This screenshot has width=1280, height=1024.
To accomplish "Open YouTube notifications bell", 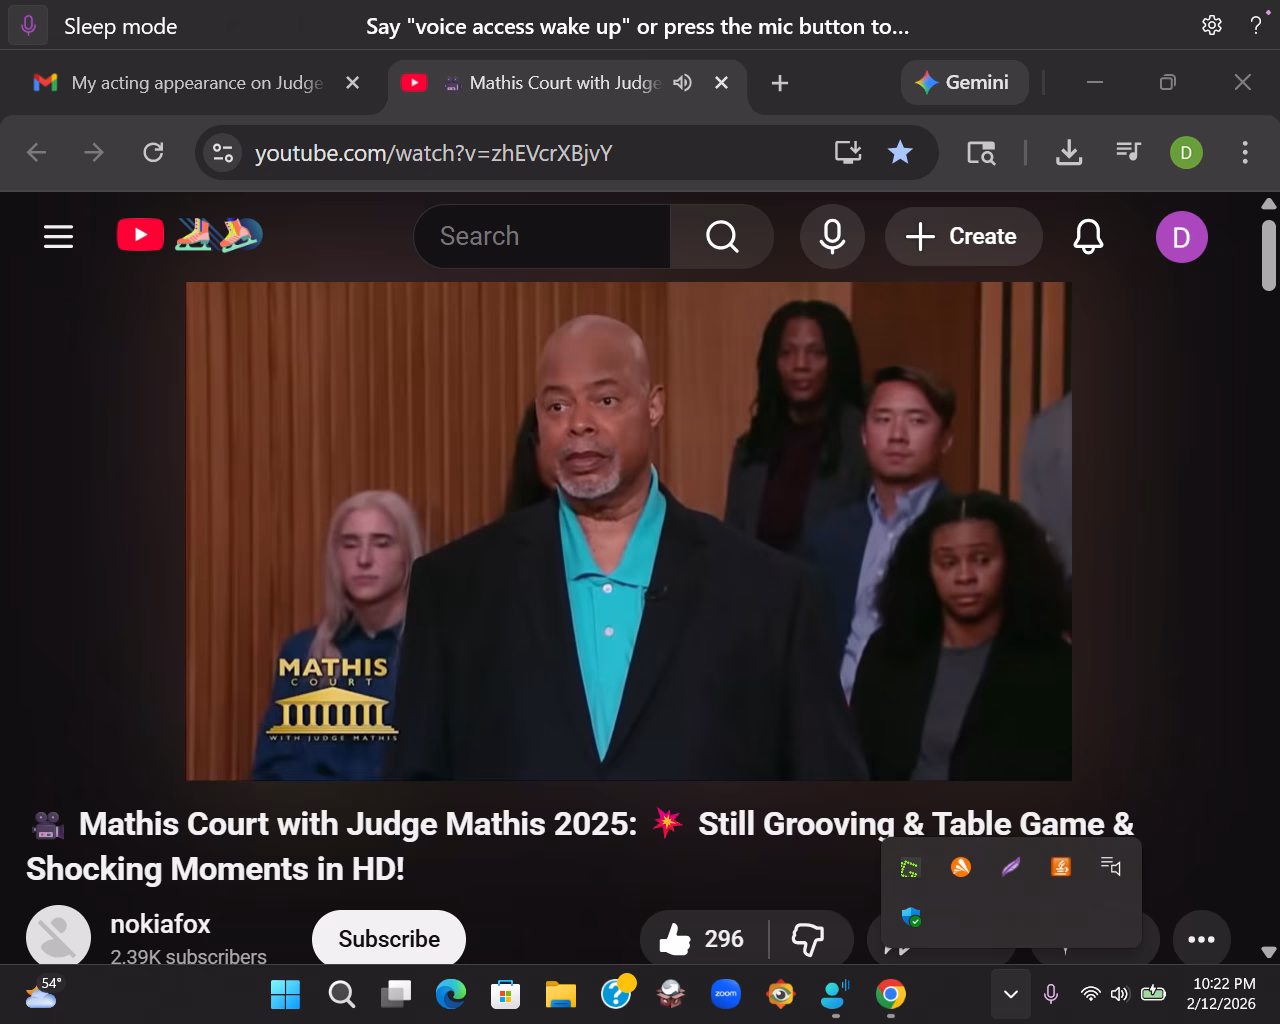I will tap(1088, 236).
